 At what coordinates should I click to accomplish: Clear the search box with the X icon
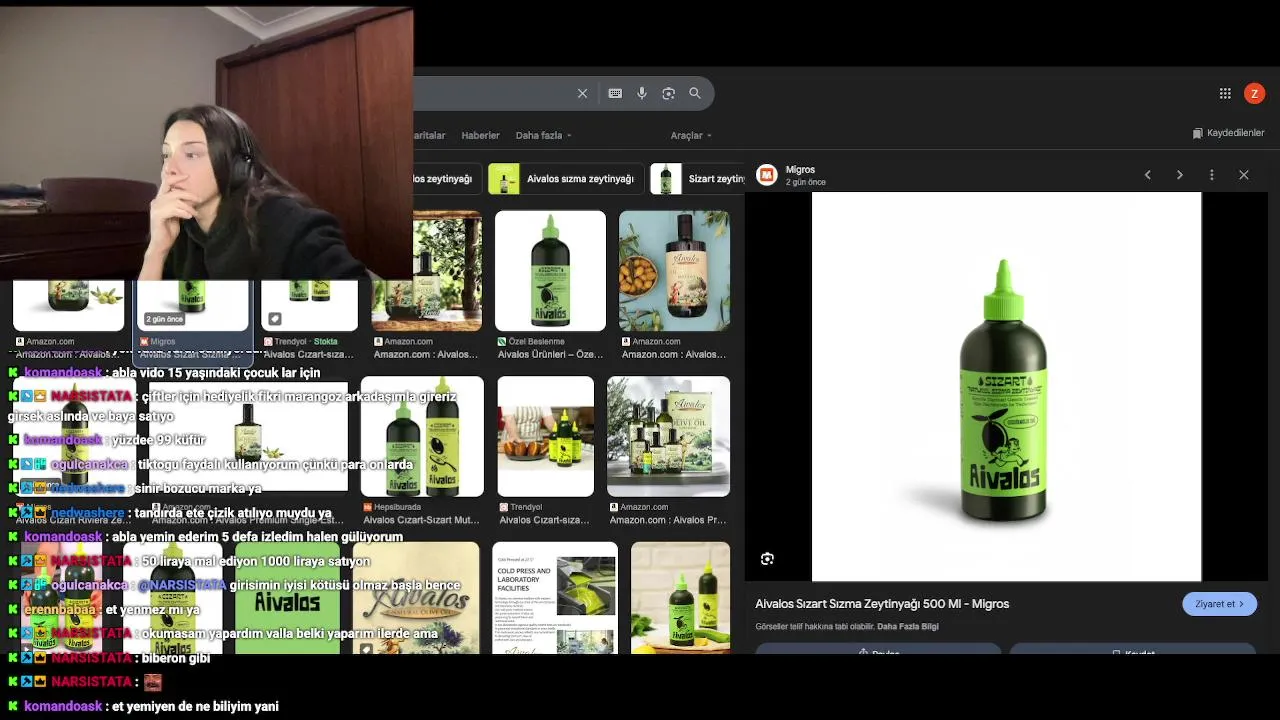click(x=582, y=93)
